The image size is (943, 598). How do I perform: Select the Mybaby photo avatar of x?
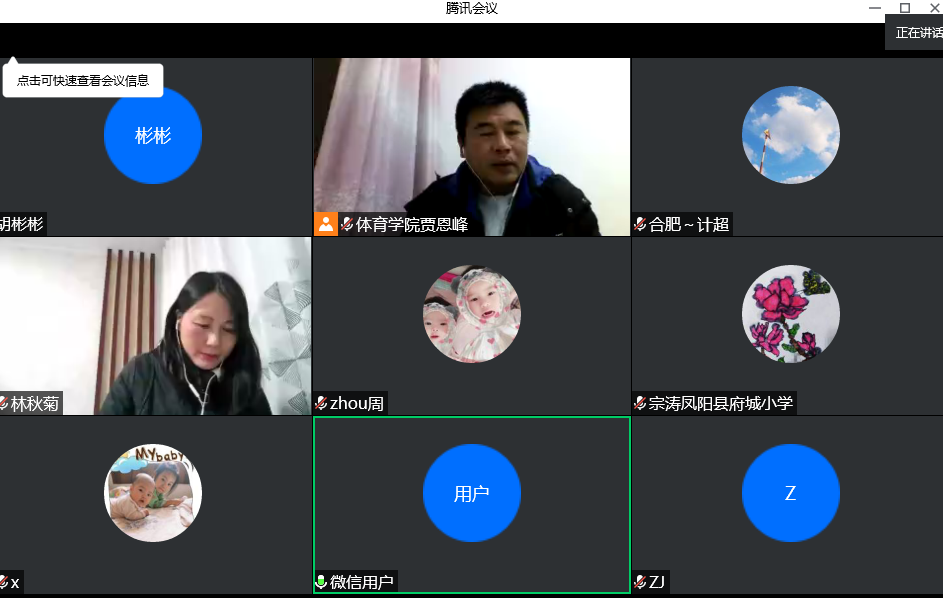(x=153, y=493)
